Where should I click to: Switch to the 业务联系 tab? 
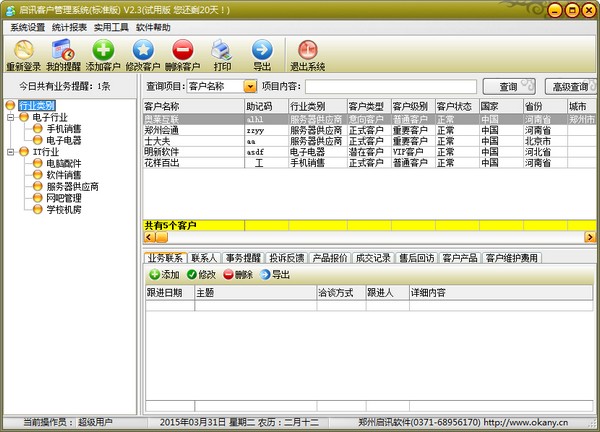point(165,258)
